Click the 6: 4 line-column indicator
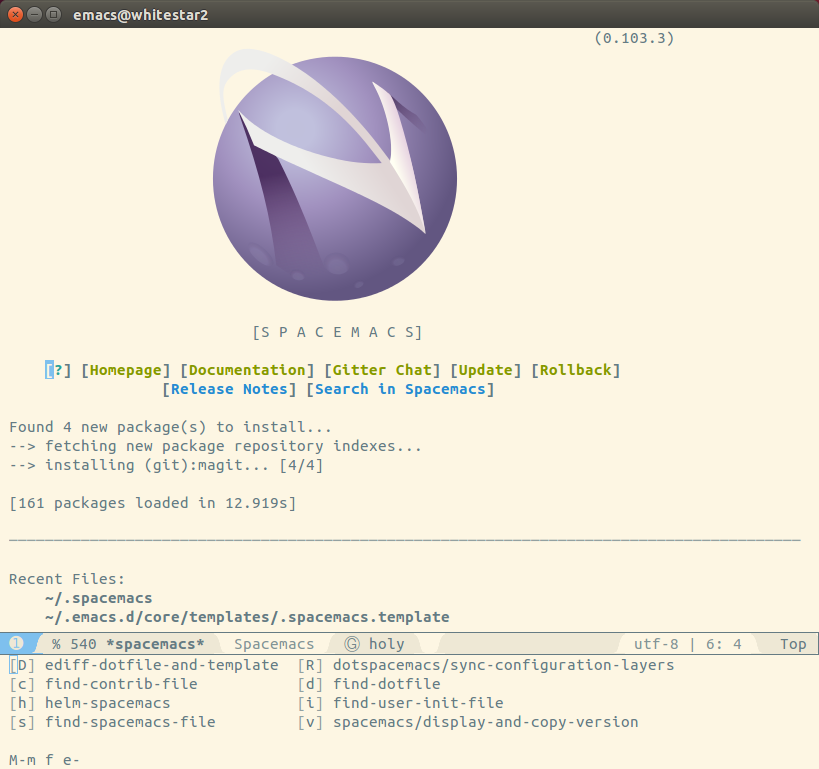The height and width of the screenshot is (769, 819). click(724, 644)
